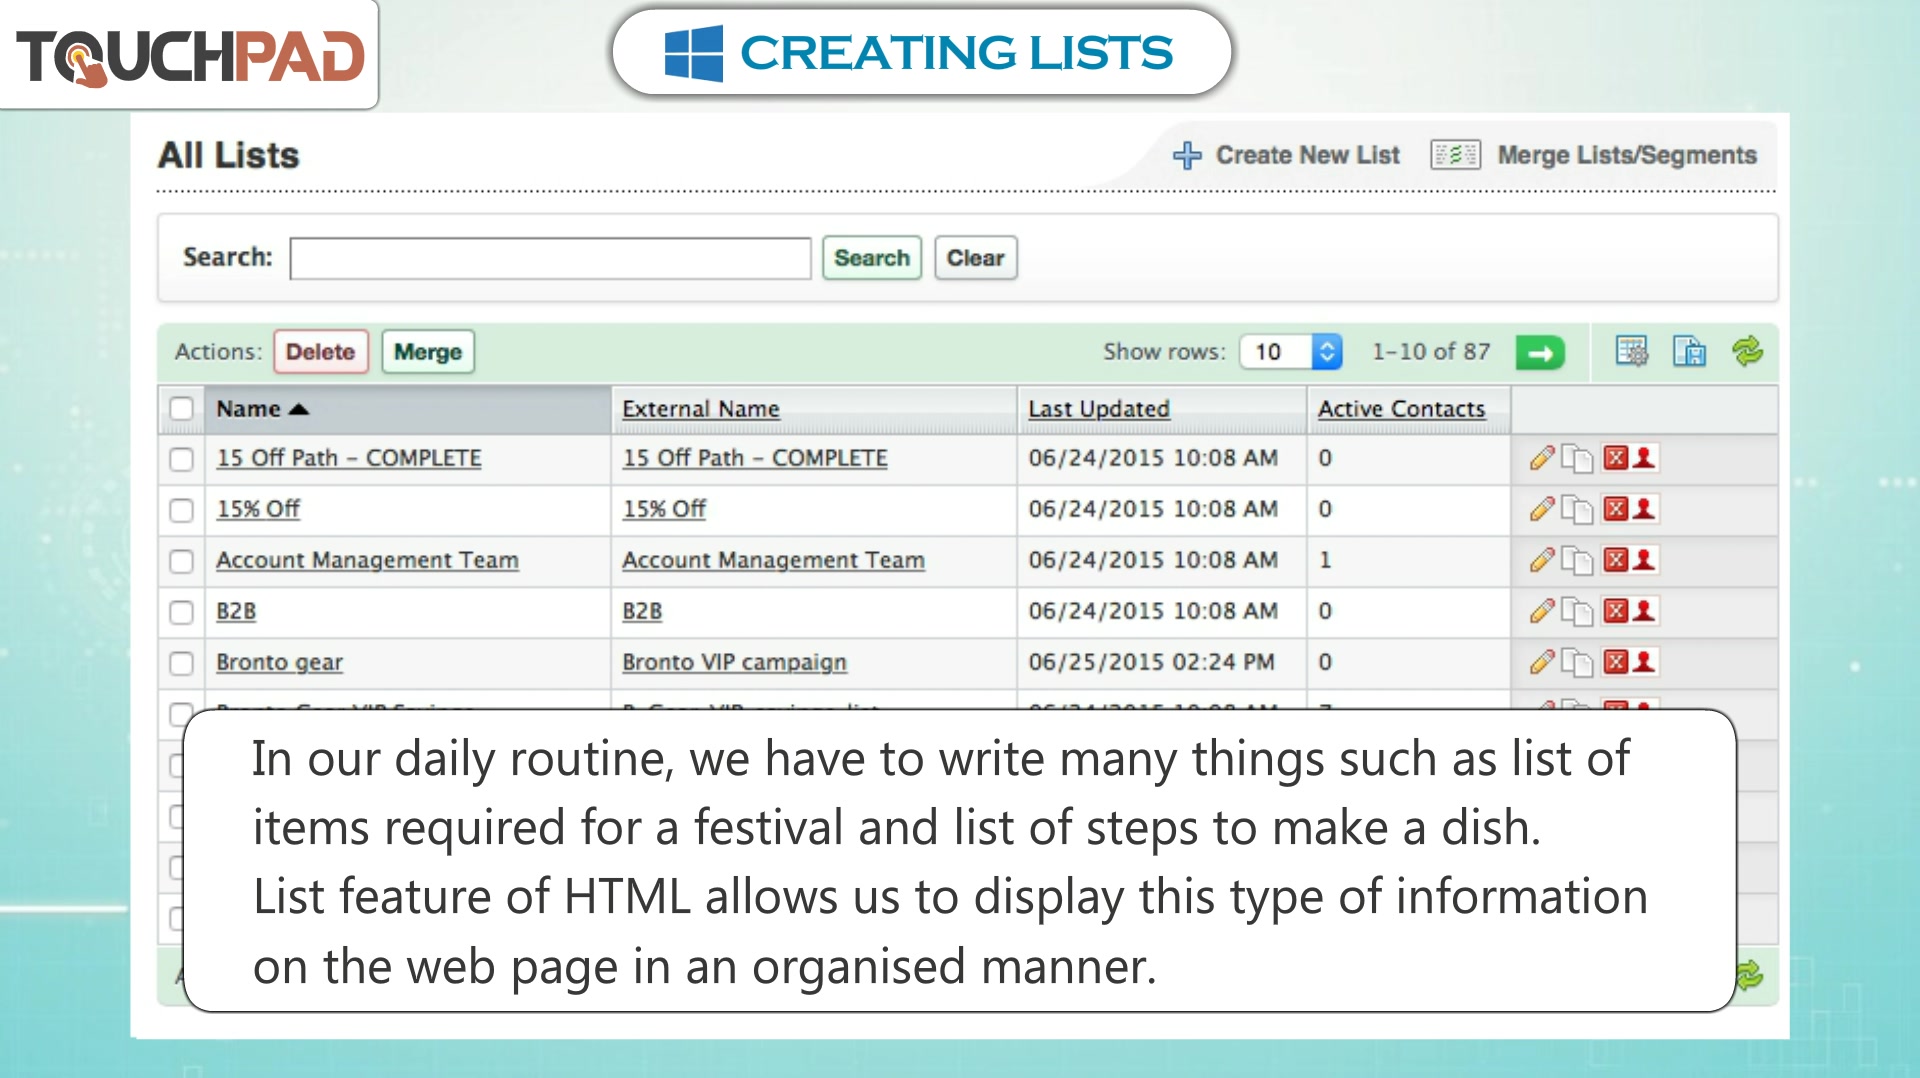
Task: Delete the B2B list row
Action: tap(1615, 611)
